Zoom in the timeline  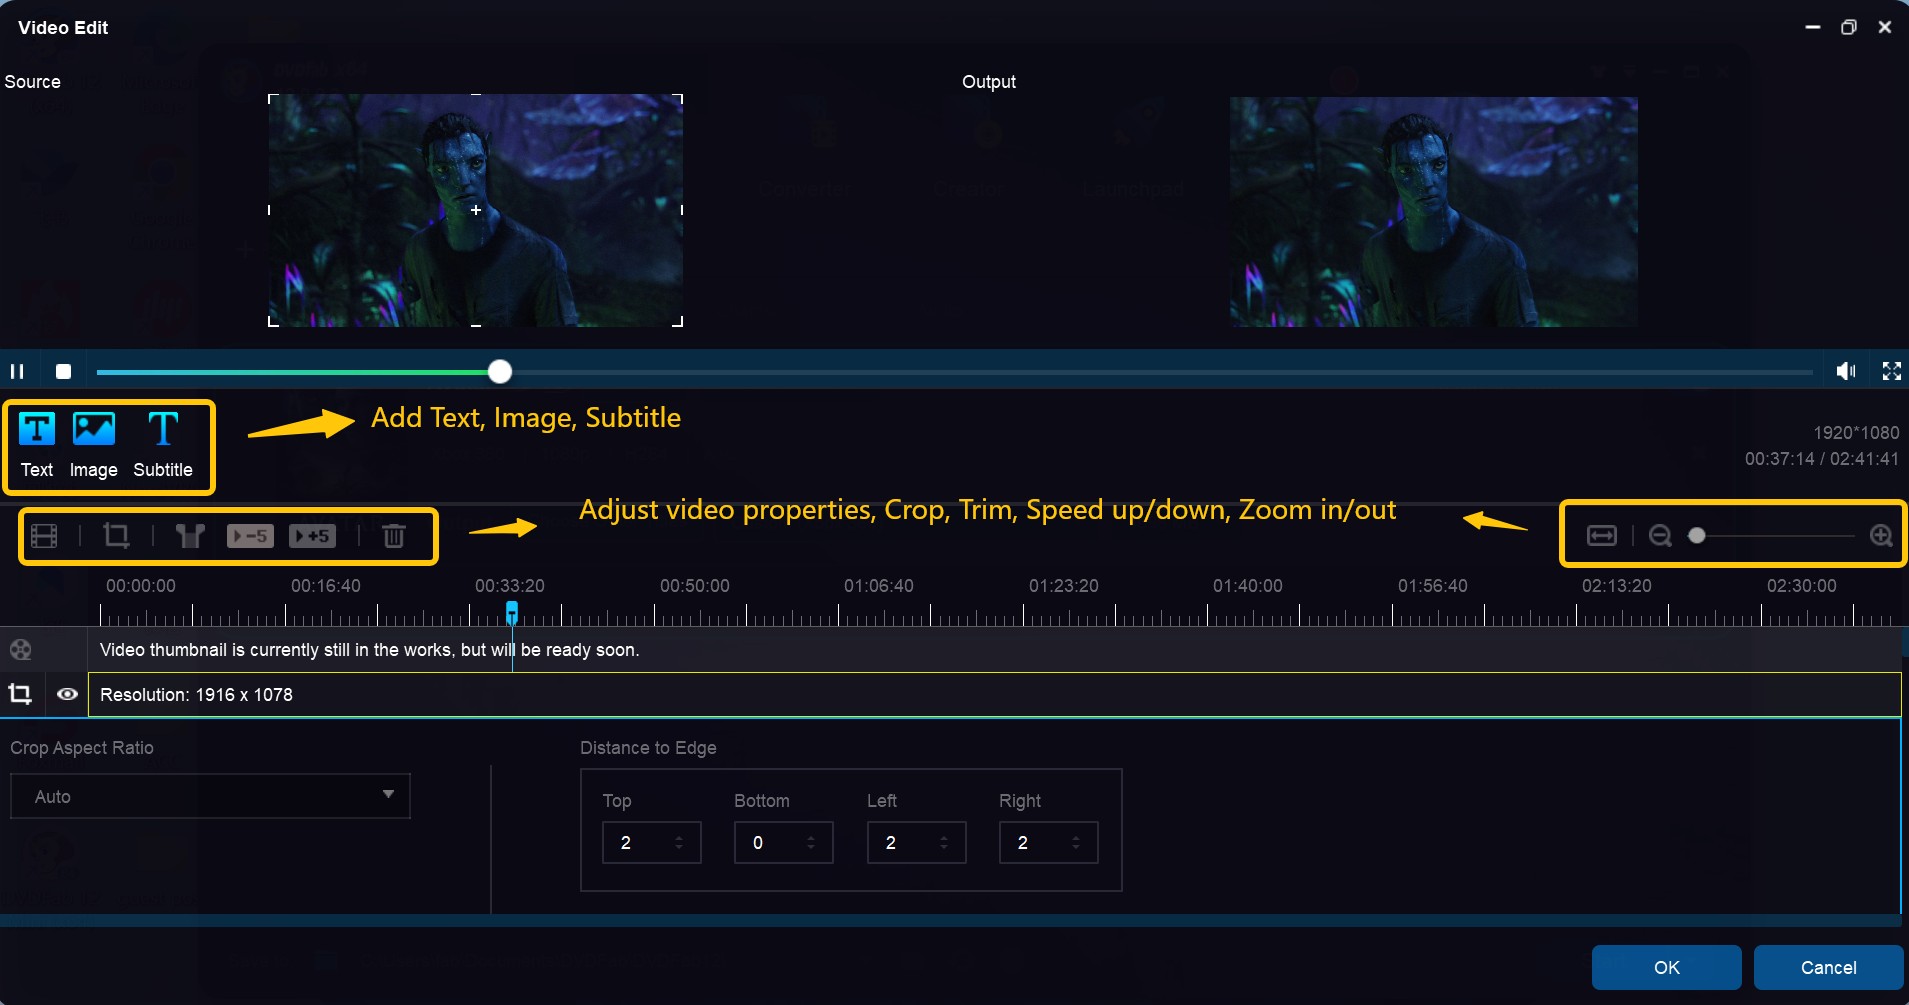click(x=1881, y=536)
